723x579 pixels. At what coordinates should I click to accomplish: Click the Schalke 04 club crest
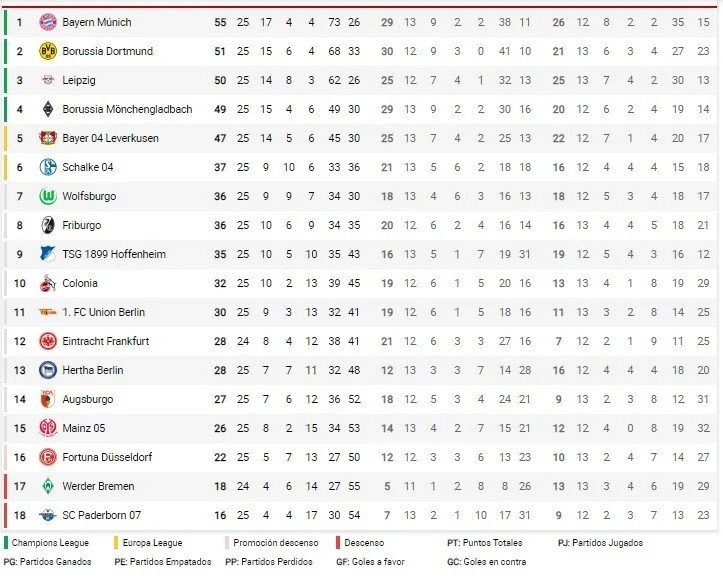click(48, 167)
